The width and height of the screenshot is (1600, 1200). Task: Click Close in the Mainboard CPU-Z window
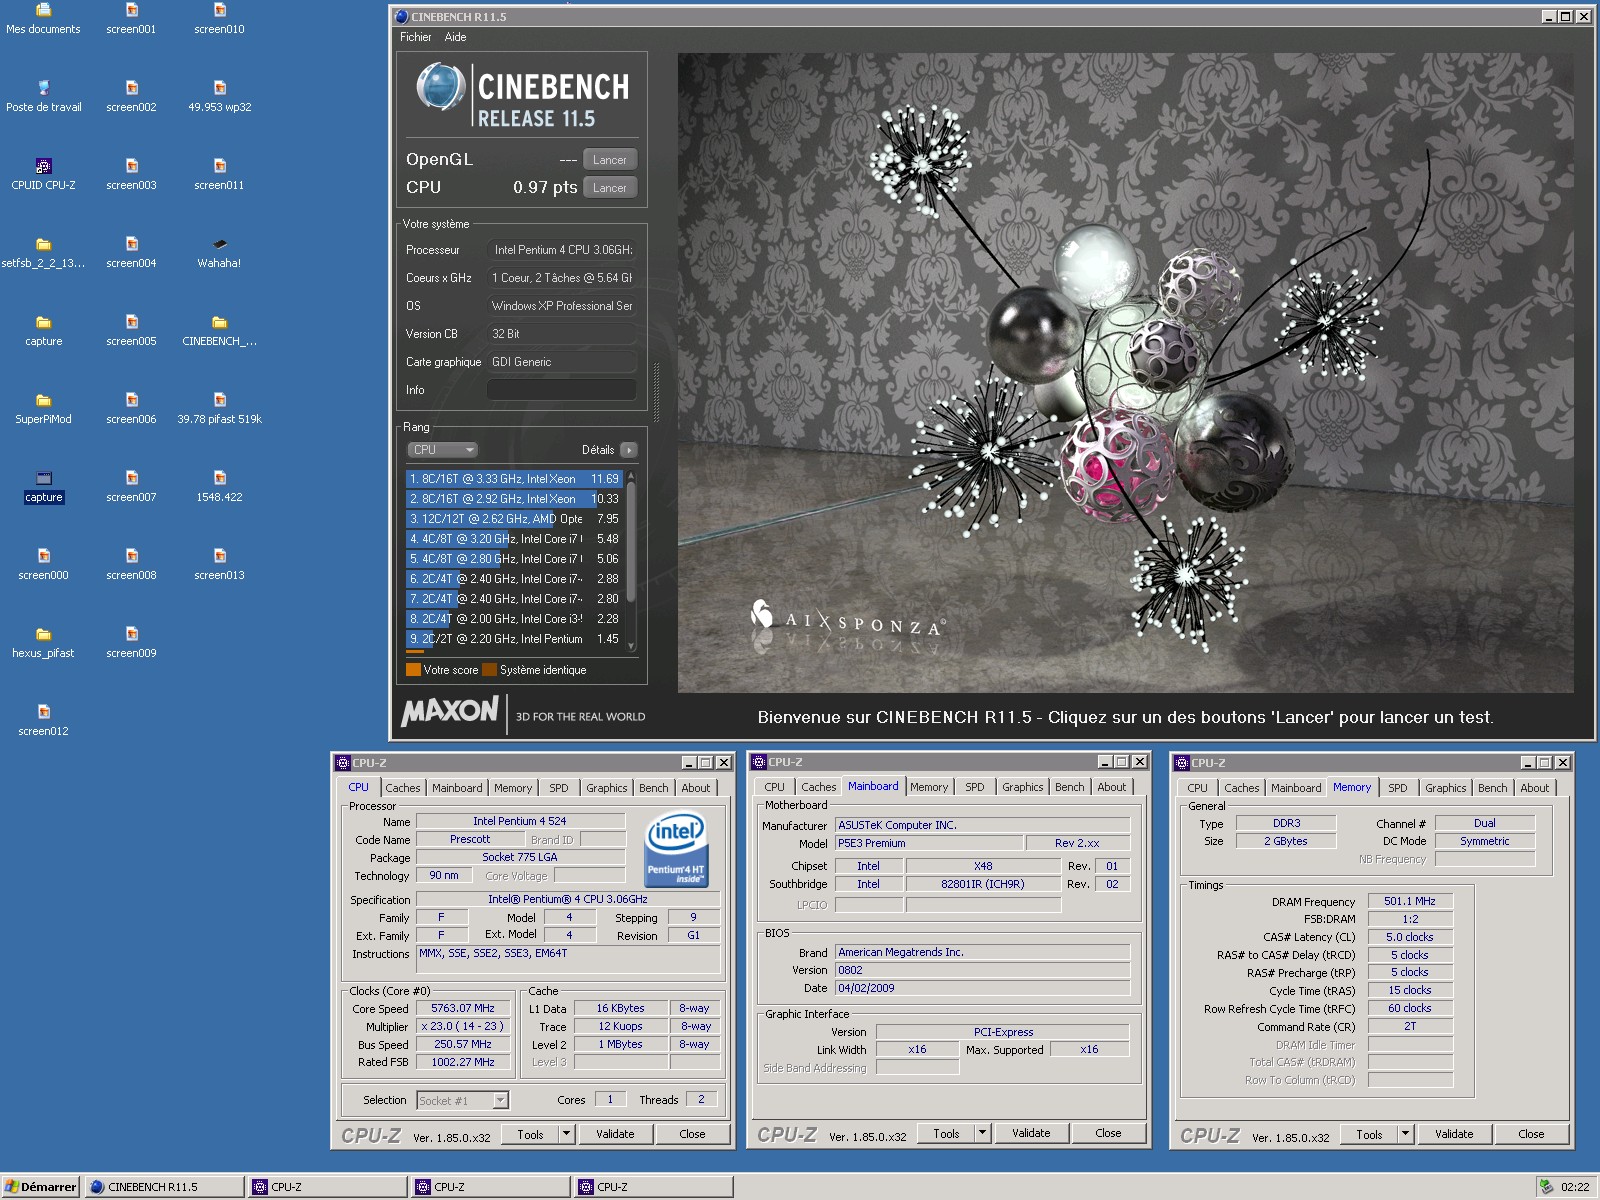1108,1133
